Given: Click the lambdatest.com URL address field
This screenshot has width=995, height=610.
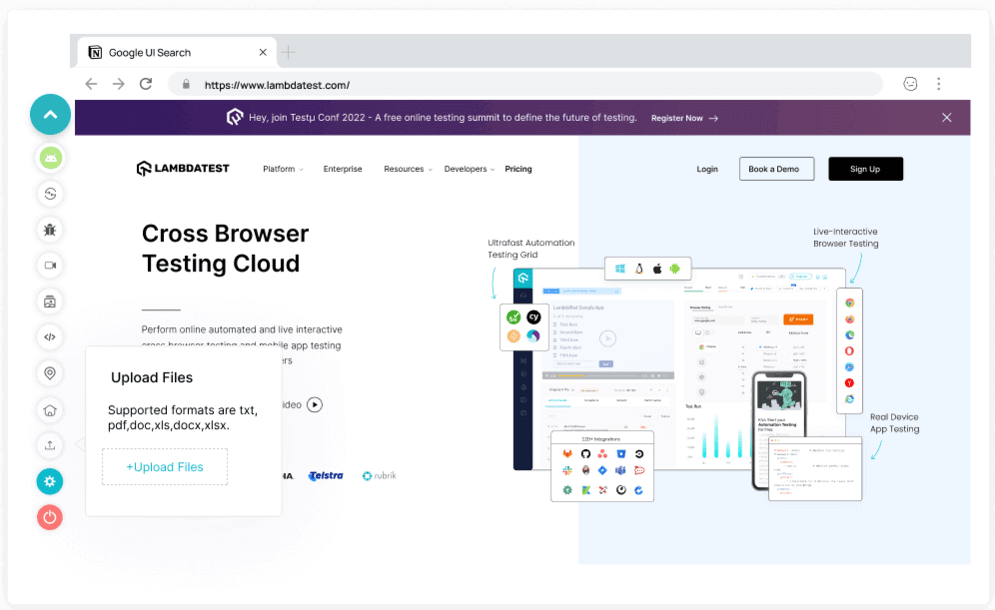Looking at the screenshot, I should point(525,84).
